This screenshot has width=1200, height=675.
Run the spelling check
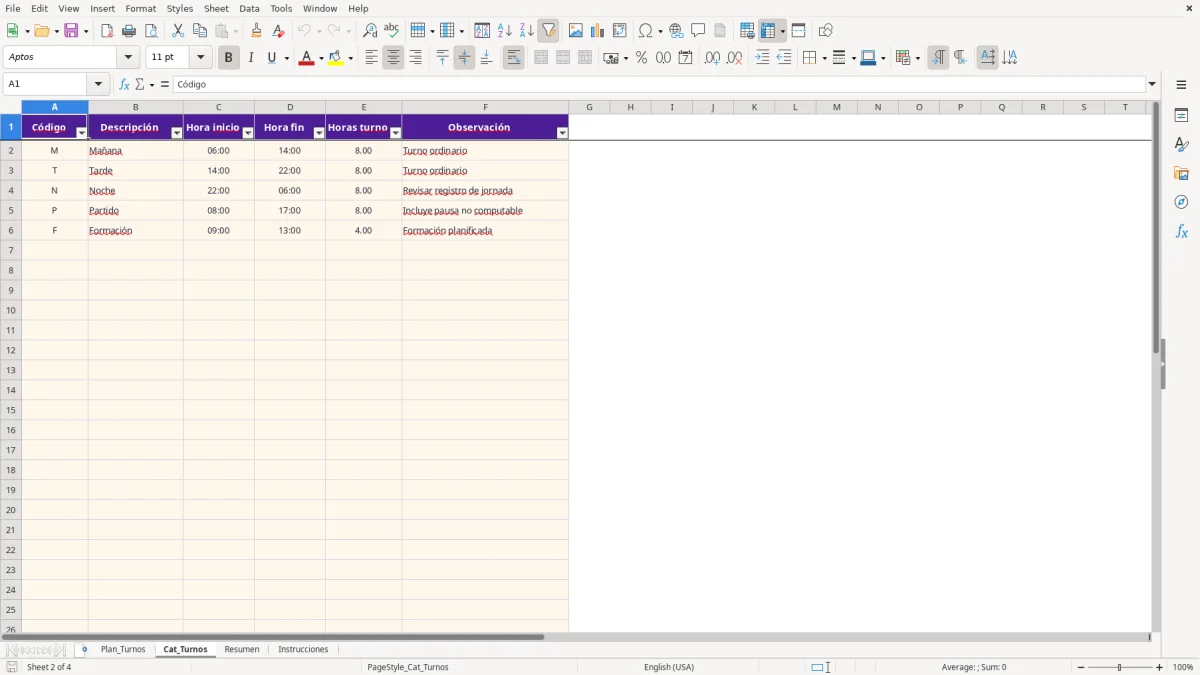[x=392, y=31]
